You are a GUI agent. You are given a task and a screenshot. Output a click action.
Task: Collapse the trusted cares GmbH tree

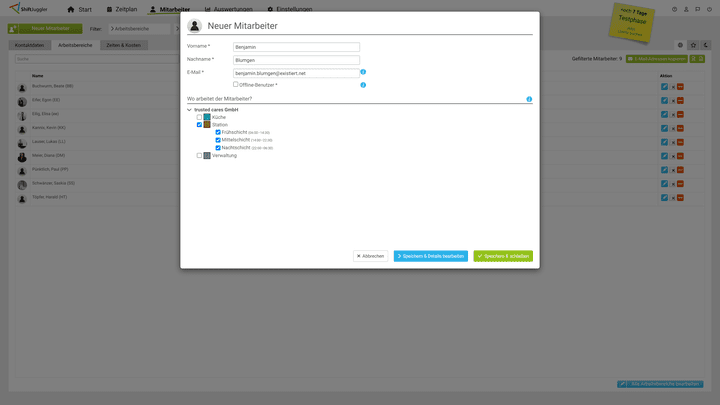[190, 109]
